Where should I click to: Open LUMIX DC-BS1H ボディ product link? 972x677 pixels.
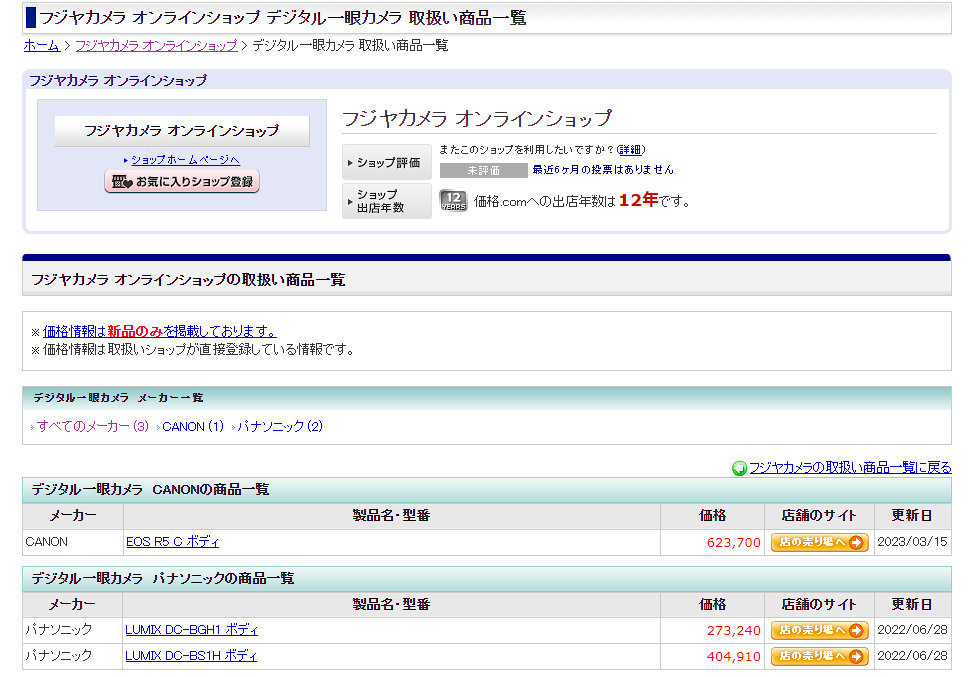(191, 656)
